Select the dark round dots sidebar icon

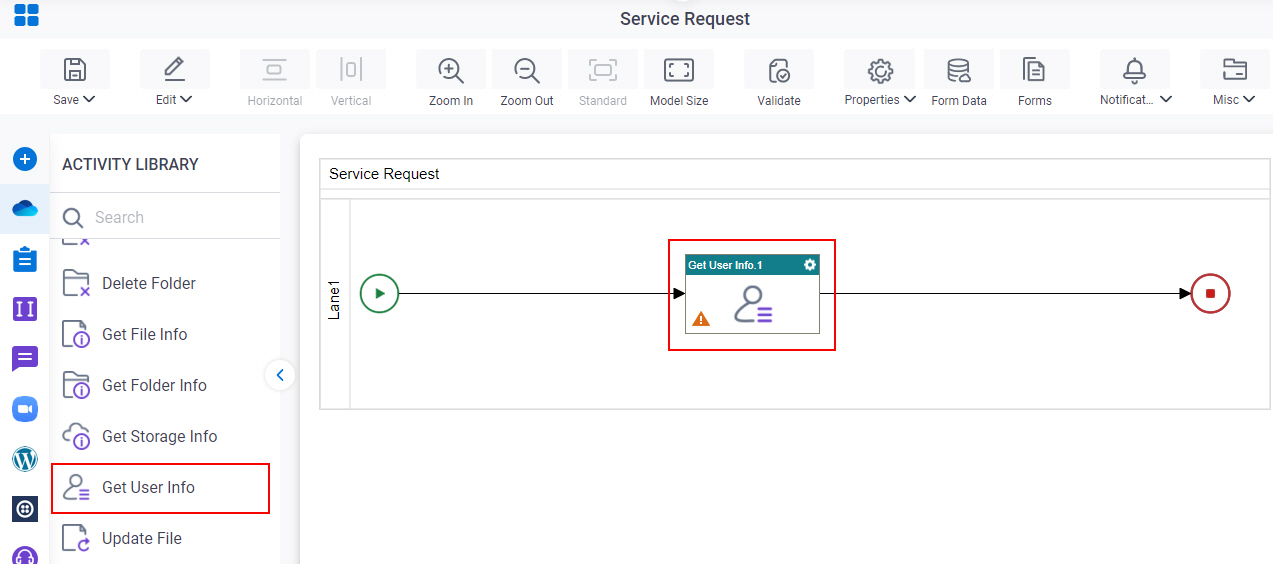click(25, 509)
